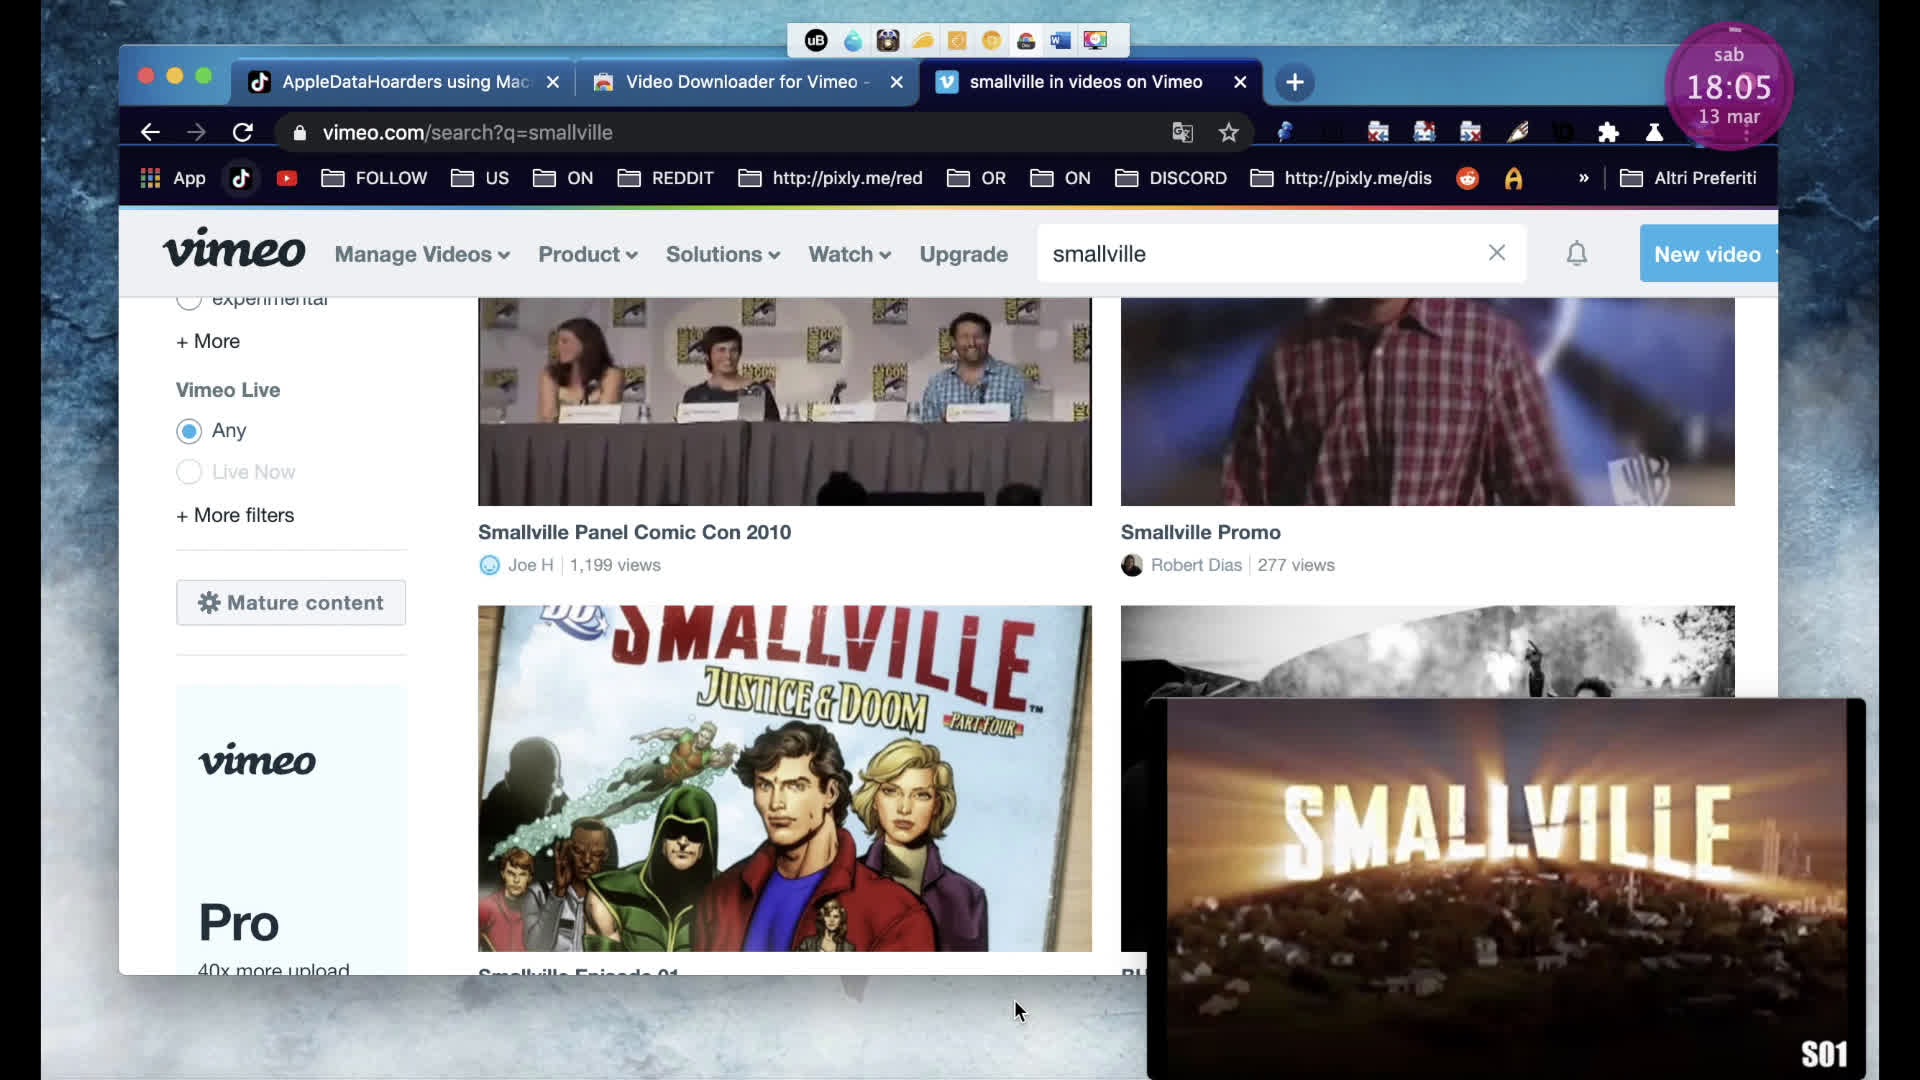The height and width of the screenshot is (1080, 1920).
Task: Open the Smallville Episode 01 thumbnail
Action: (784, 778)
